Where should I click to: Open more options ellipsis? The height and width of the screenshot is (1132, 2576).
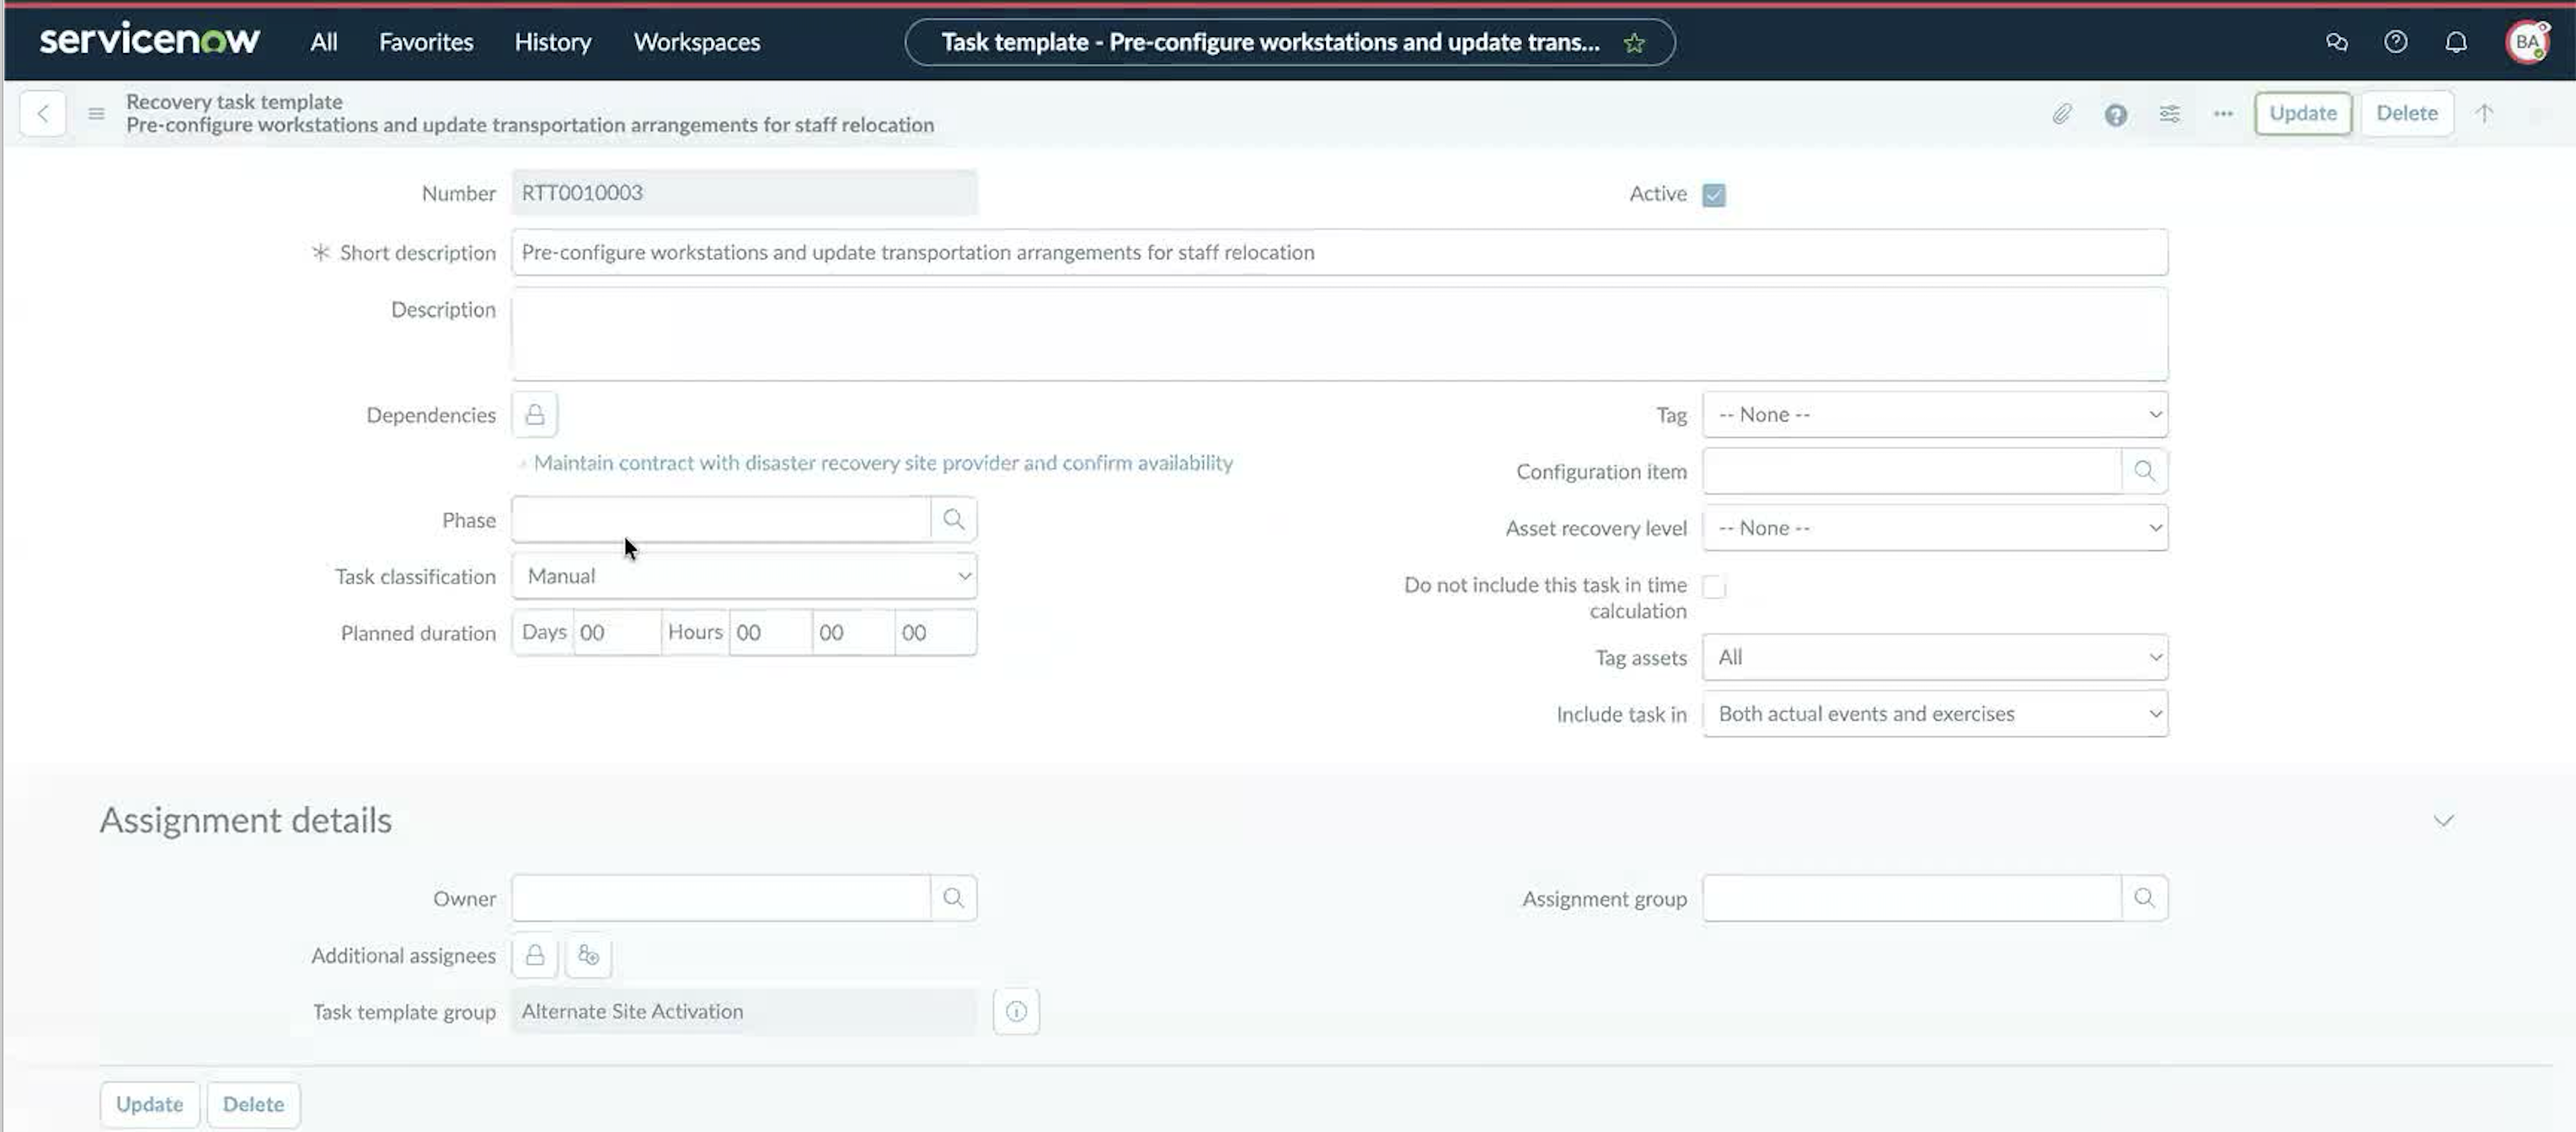tap(2223, 114)
